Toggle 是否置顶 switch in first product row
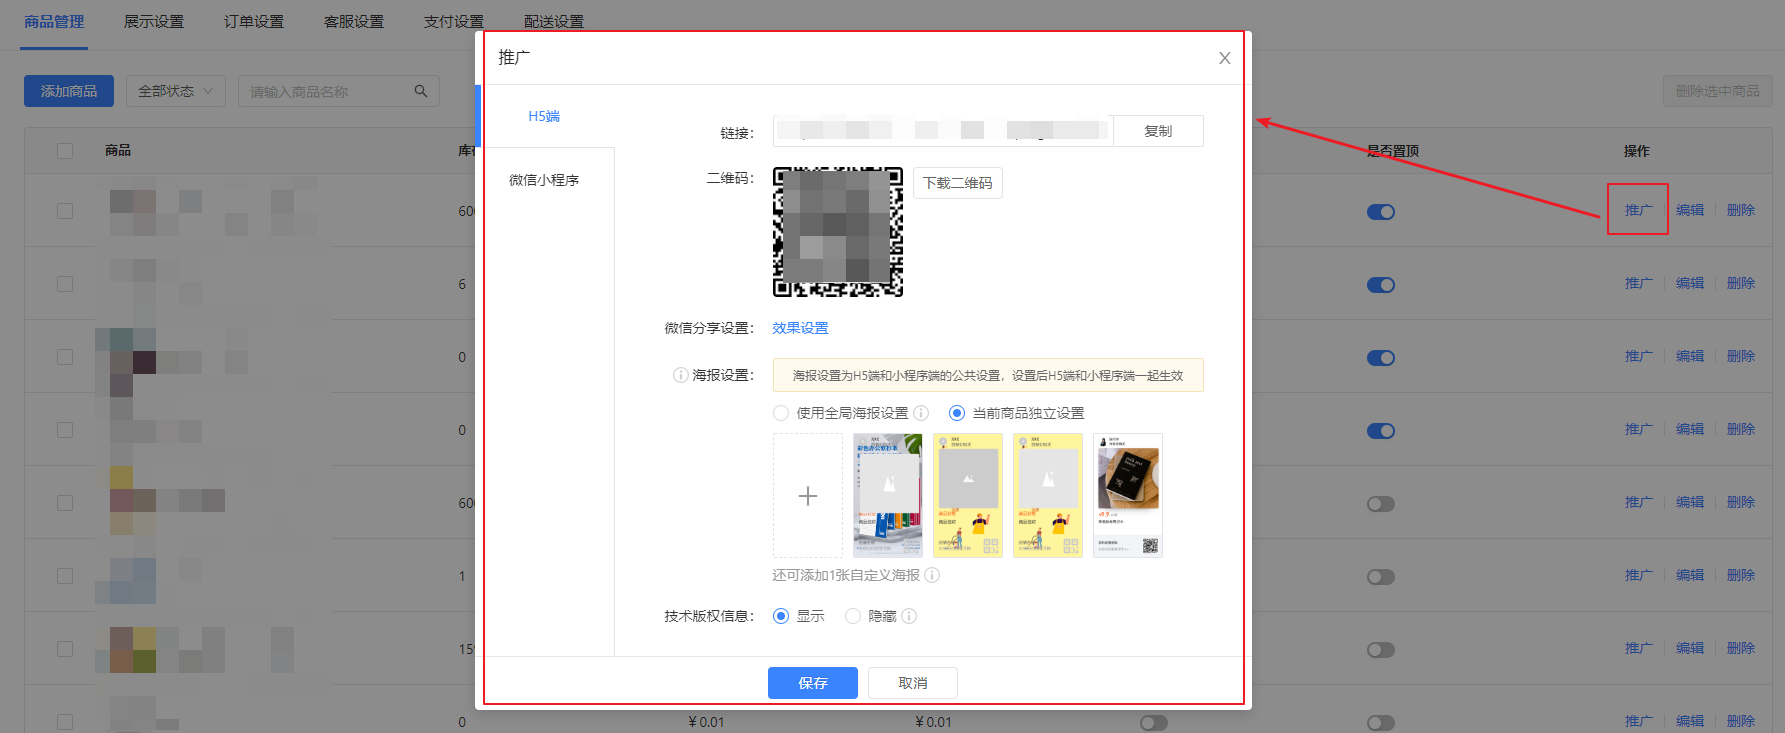The height and width of the screenshot is (733, 1785). 1381,212
